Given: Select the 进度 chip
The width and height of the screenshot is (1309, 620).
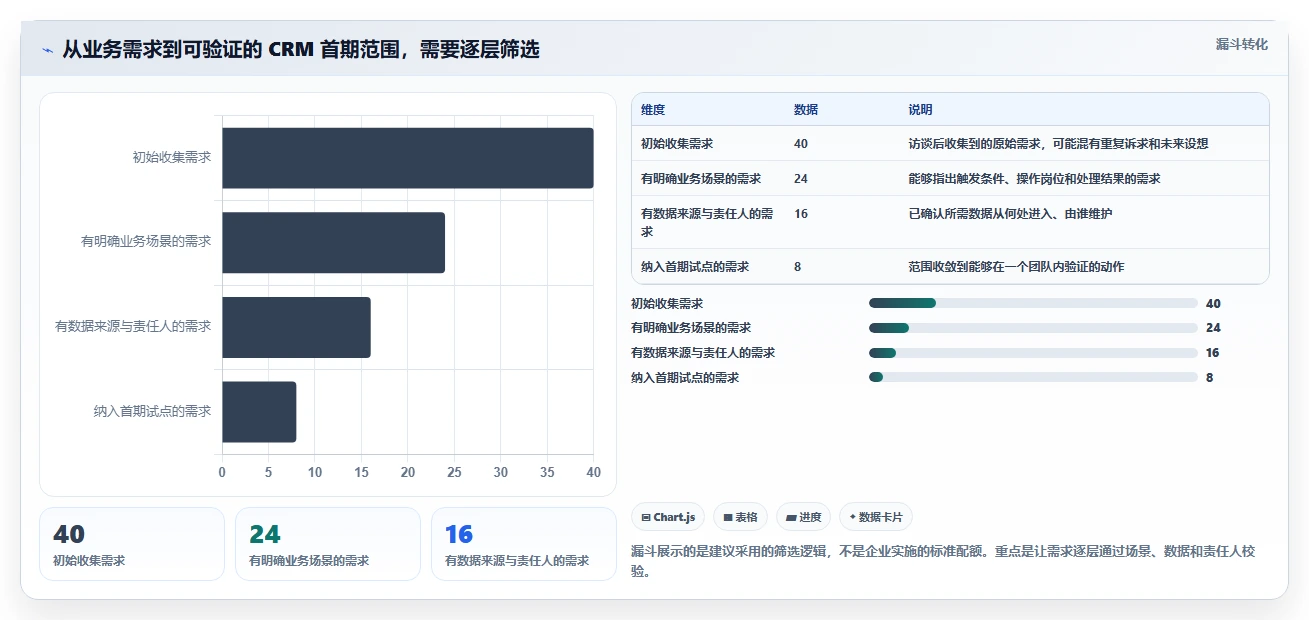Looking at the screenshot, I should 803,517.
